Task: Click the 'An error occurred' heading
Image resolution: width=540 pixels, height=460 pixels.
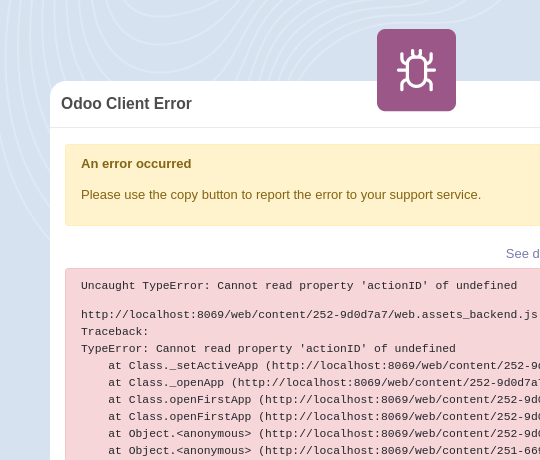Action: (x=136, y=164)
